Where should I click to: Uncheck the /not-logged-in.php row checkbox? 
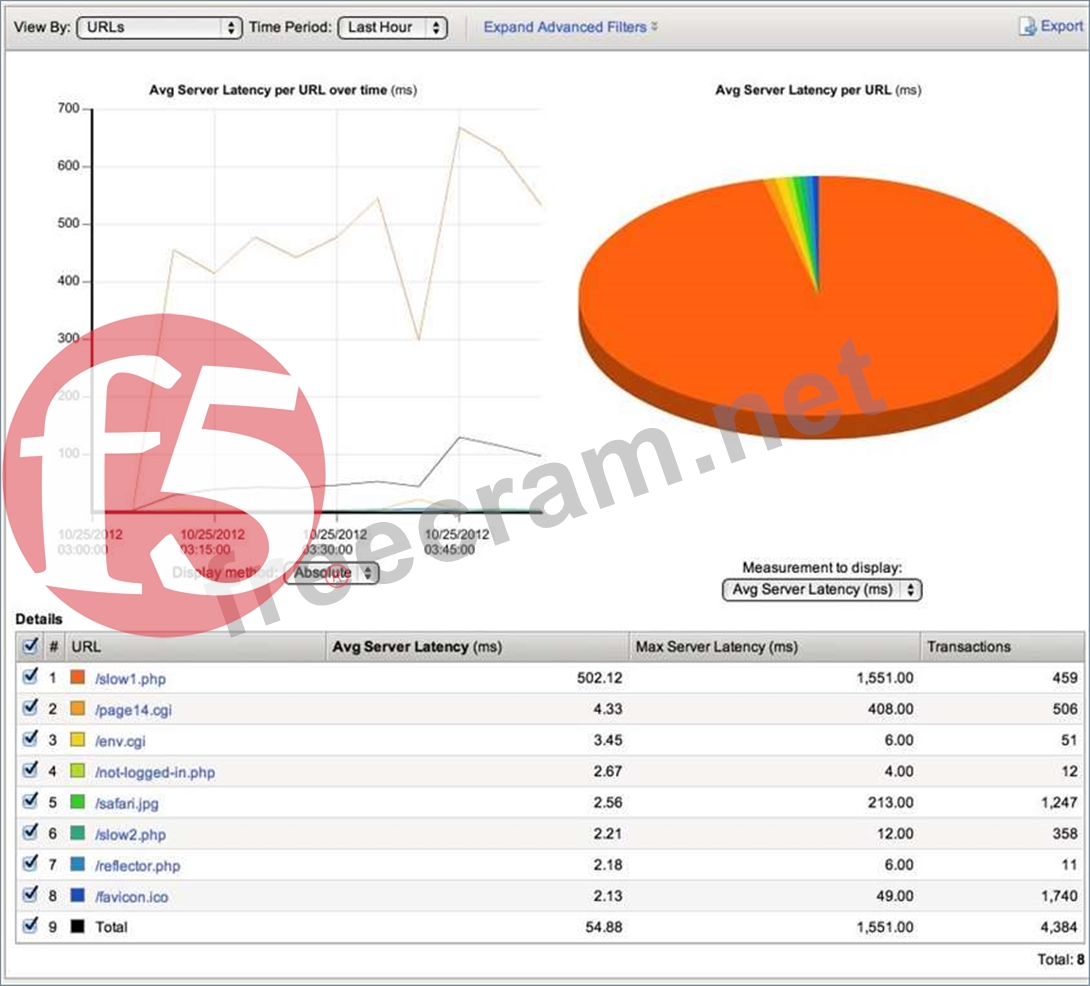tap(30, 770)
